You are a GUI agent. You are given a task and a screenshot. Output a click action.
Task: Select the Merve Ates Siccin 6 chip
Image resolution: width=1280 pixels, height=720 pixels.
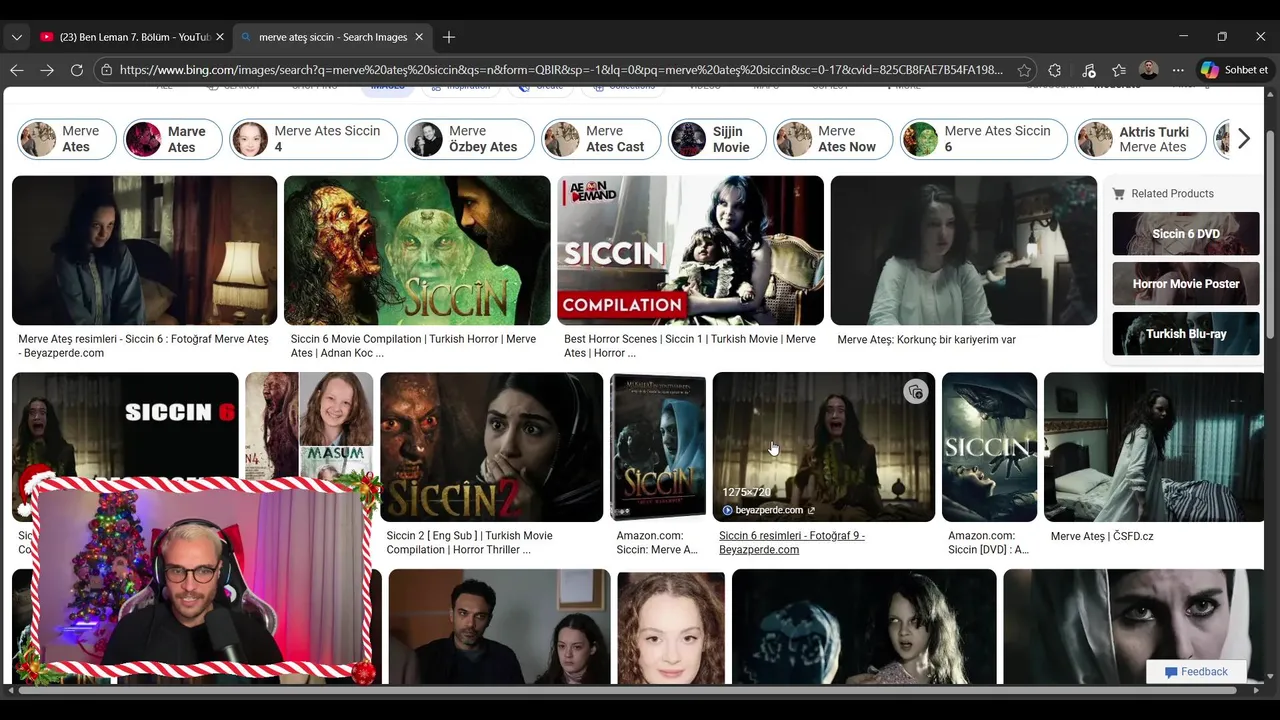pos(984,139)
